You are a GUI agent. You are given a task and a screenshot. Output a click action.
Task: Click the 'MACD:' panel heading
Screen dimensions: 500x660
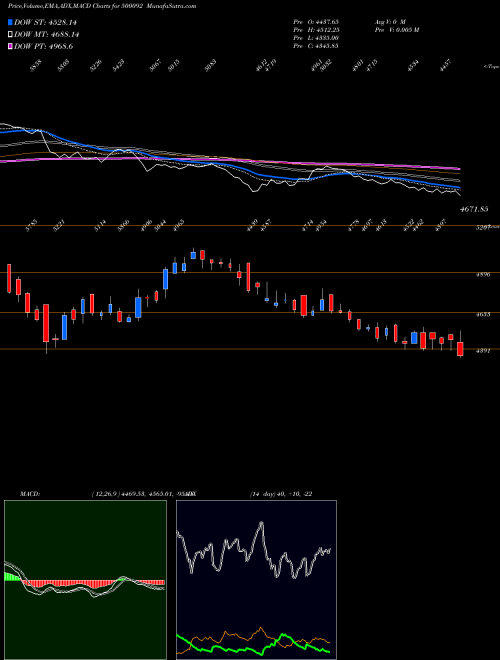[30, 494]
